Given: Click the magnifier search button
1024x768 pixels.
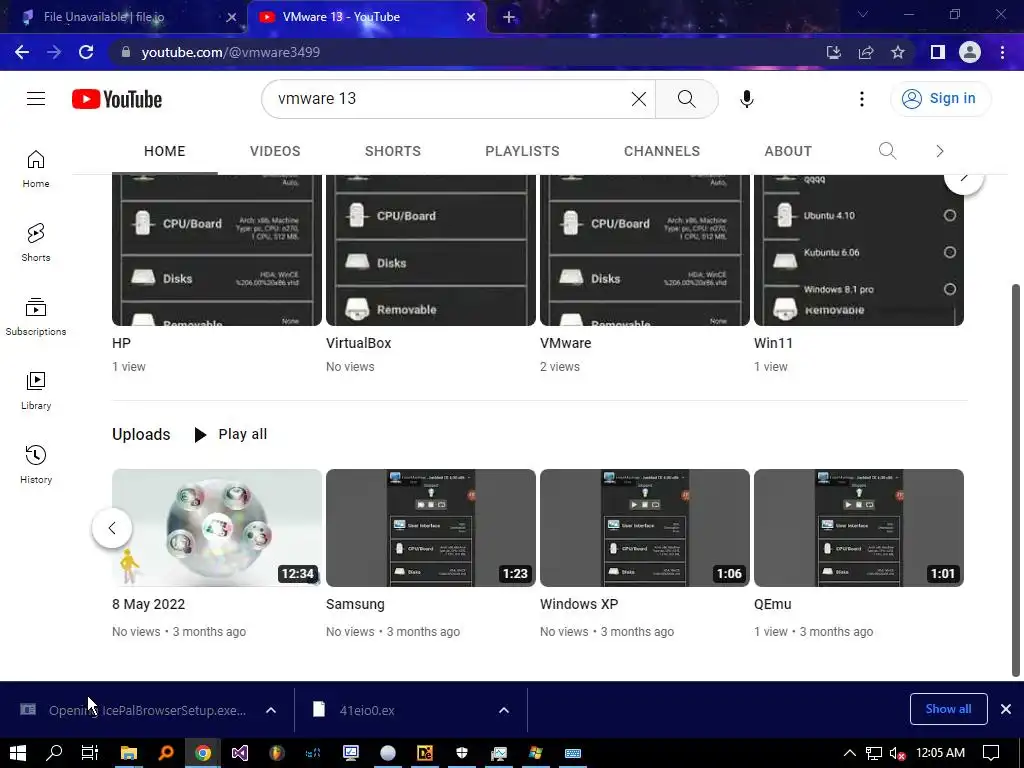Looking at the screenshot, I should pos(686,99).
